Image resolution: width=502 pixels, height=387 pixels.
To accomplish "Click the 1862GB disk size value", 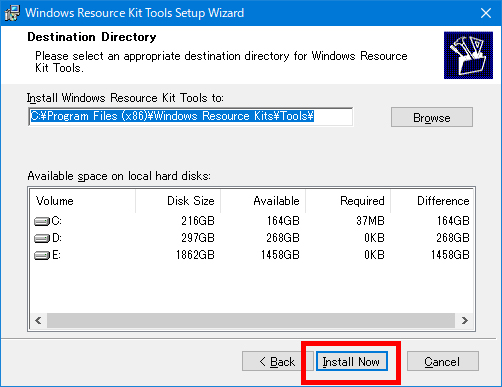I will pos(195,255).
